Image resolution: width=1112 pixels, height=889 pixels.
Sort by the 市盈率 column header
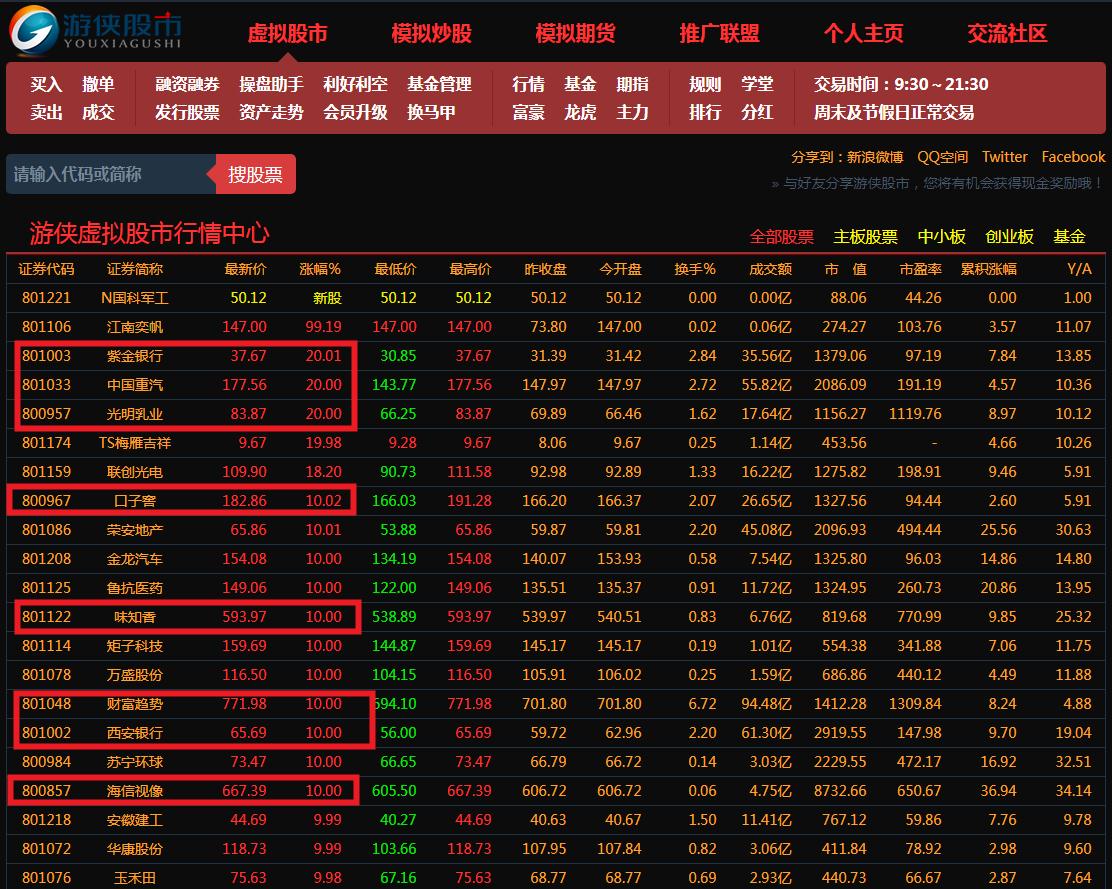coord(920,269)
